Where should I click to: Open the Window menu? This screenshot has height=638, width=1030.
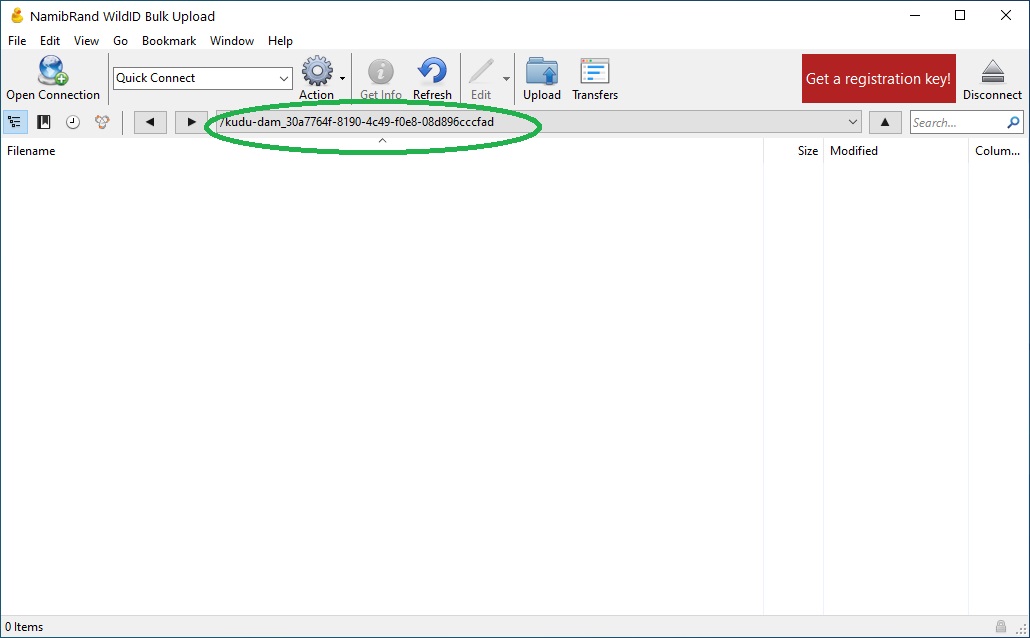click(x=232, y=41)
